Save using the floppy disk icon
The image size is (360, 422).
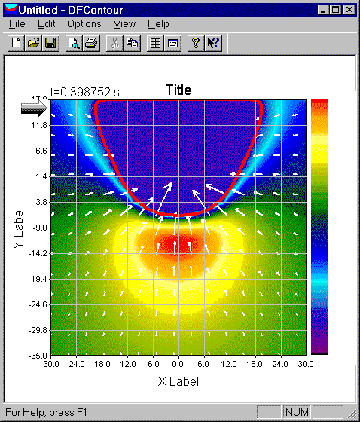[51, 43]
